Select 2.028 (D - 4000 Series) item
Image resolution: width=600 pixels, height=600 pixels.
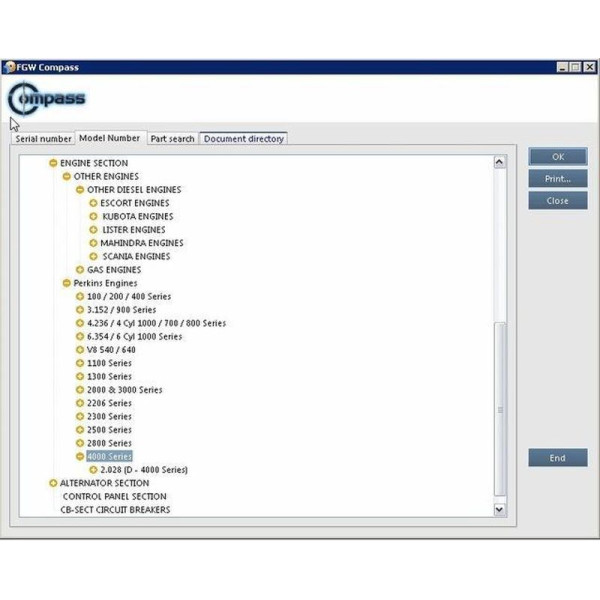(x=144, y=470)
